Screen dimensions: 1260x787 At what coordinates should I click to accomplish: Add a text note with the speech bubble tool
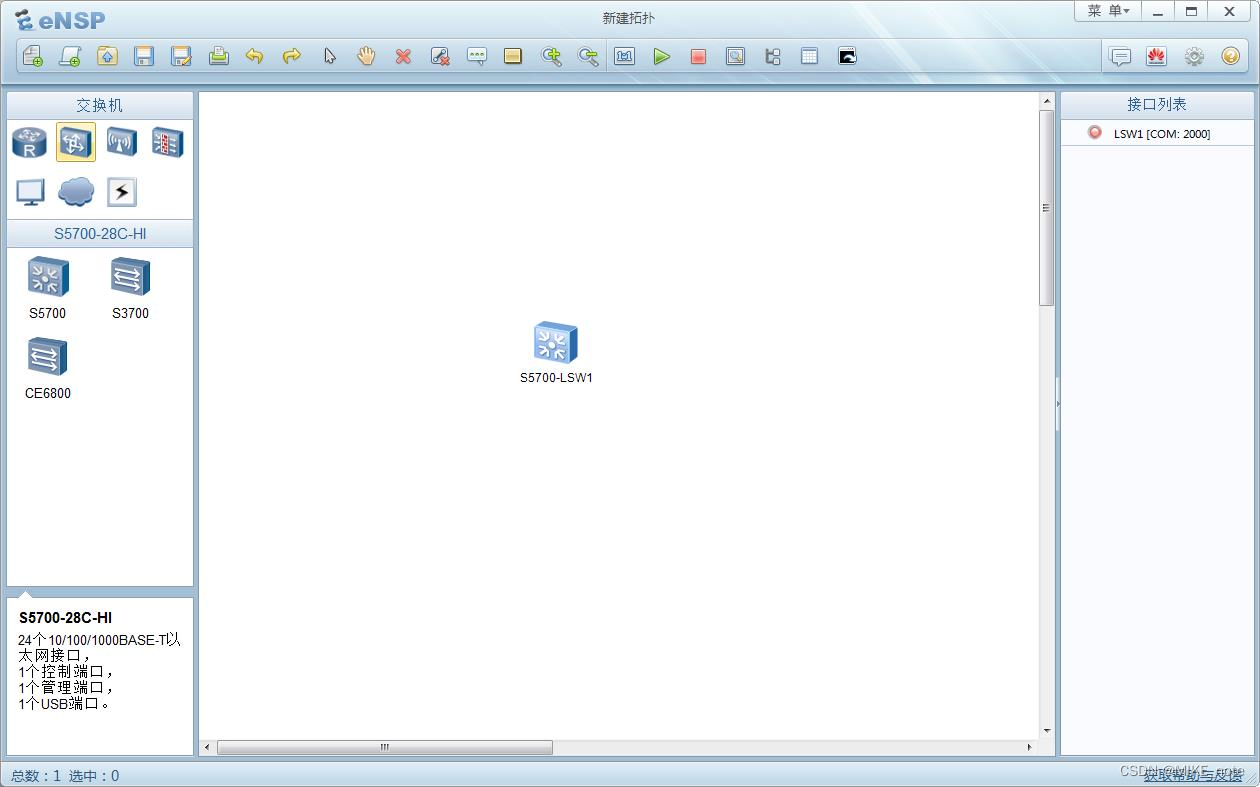pyautogui.click(x=477, y=56)
